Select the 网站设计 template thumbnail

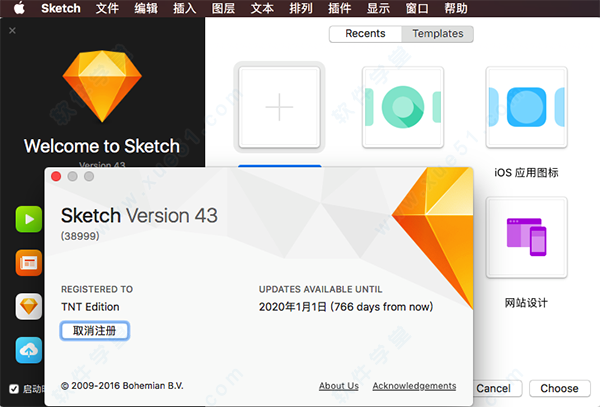tap(527, 237)
